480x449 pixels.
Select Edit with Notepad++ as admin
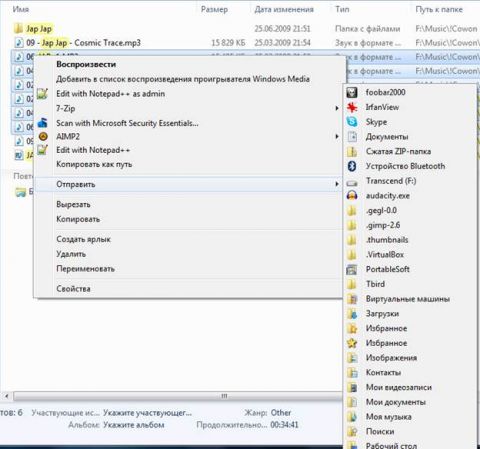pyautogui.click(x=111, y=94)
